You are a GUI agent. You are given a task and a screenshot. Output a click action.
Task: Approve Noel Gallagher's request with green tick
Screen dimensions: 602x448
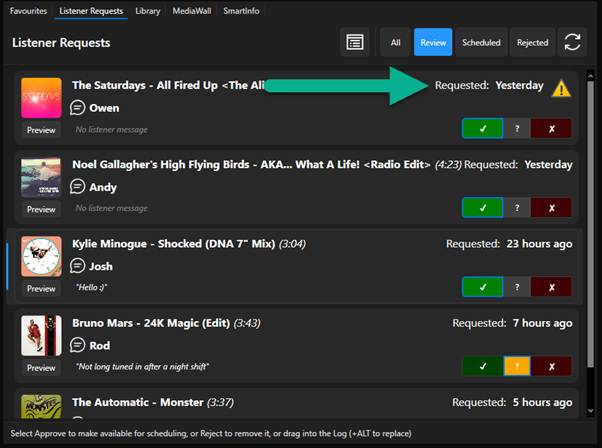click(483, 208)
